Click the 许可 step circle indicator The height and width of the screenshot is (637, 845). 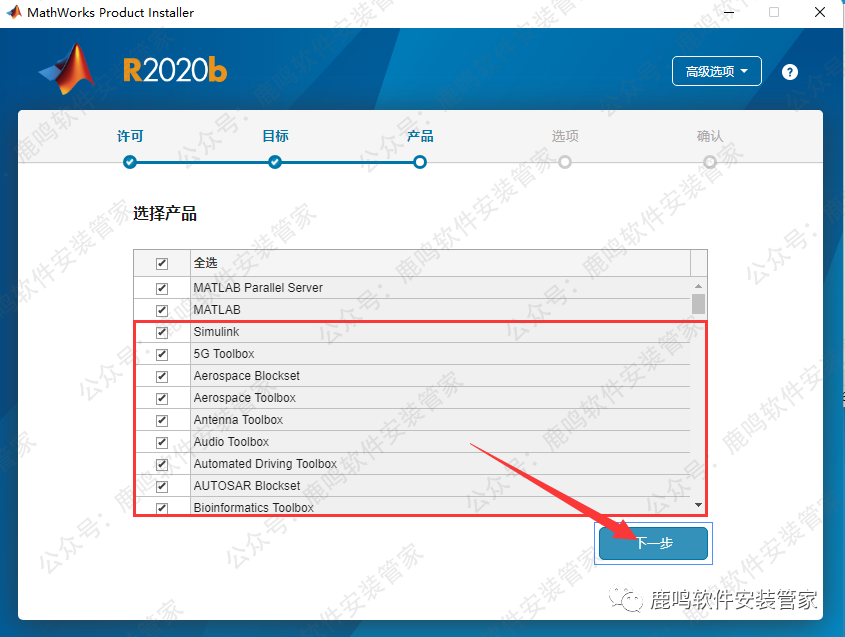[x=130, y=161]
